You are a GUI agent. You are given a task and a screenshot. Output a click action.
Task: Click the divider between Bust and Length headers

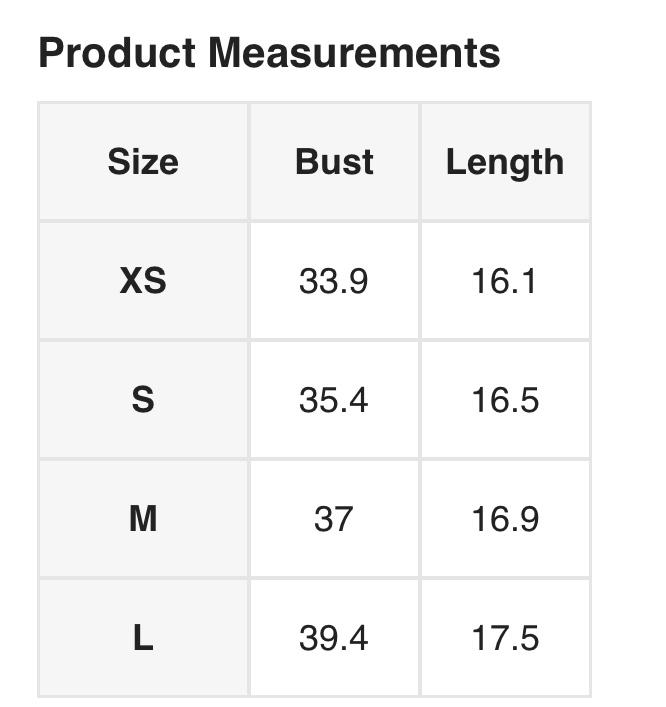click(x=420, y=162)
